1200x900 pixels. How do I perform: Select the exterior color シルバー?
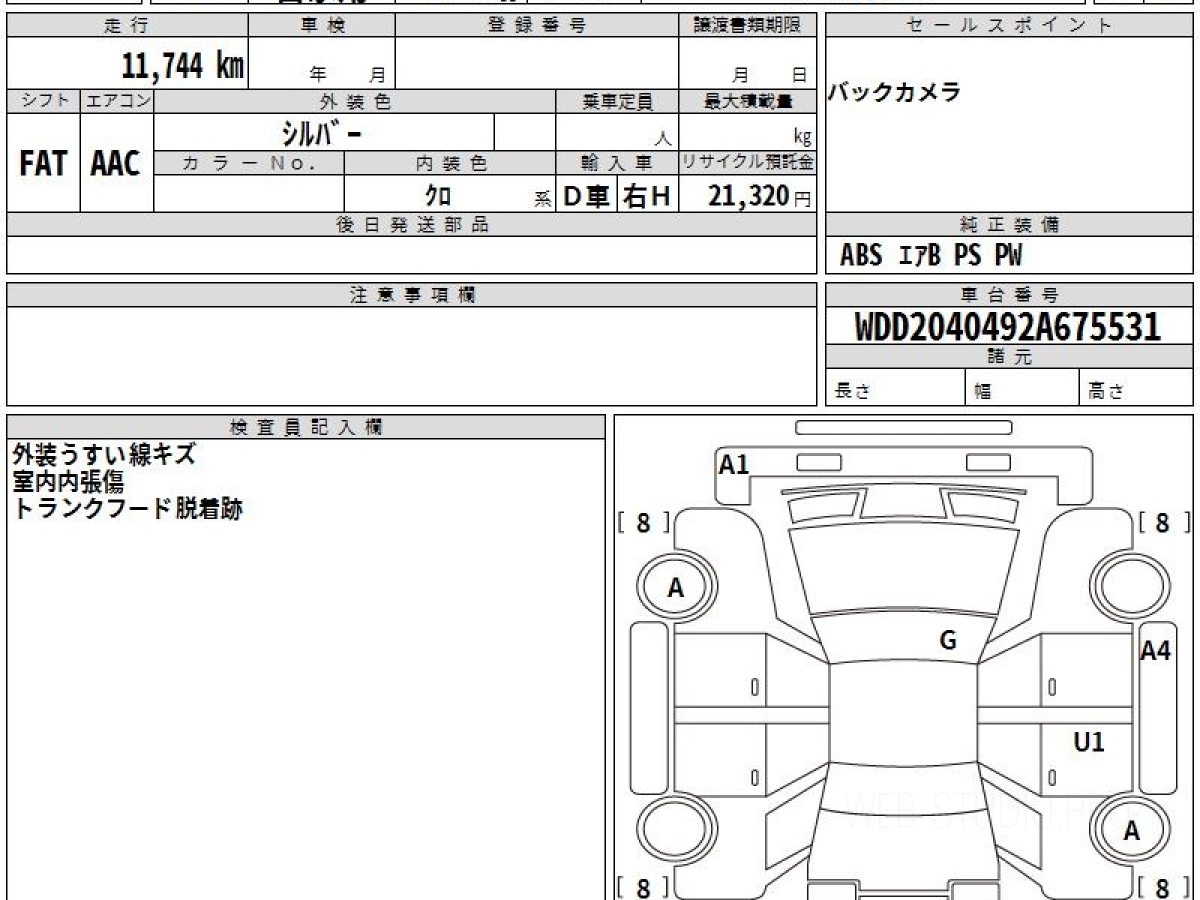point(322,133)
